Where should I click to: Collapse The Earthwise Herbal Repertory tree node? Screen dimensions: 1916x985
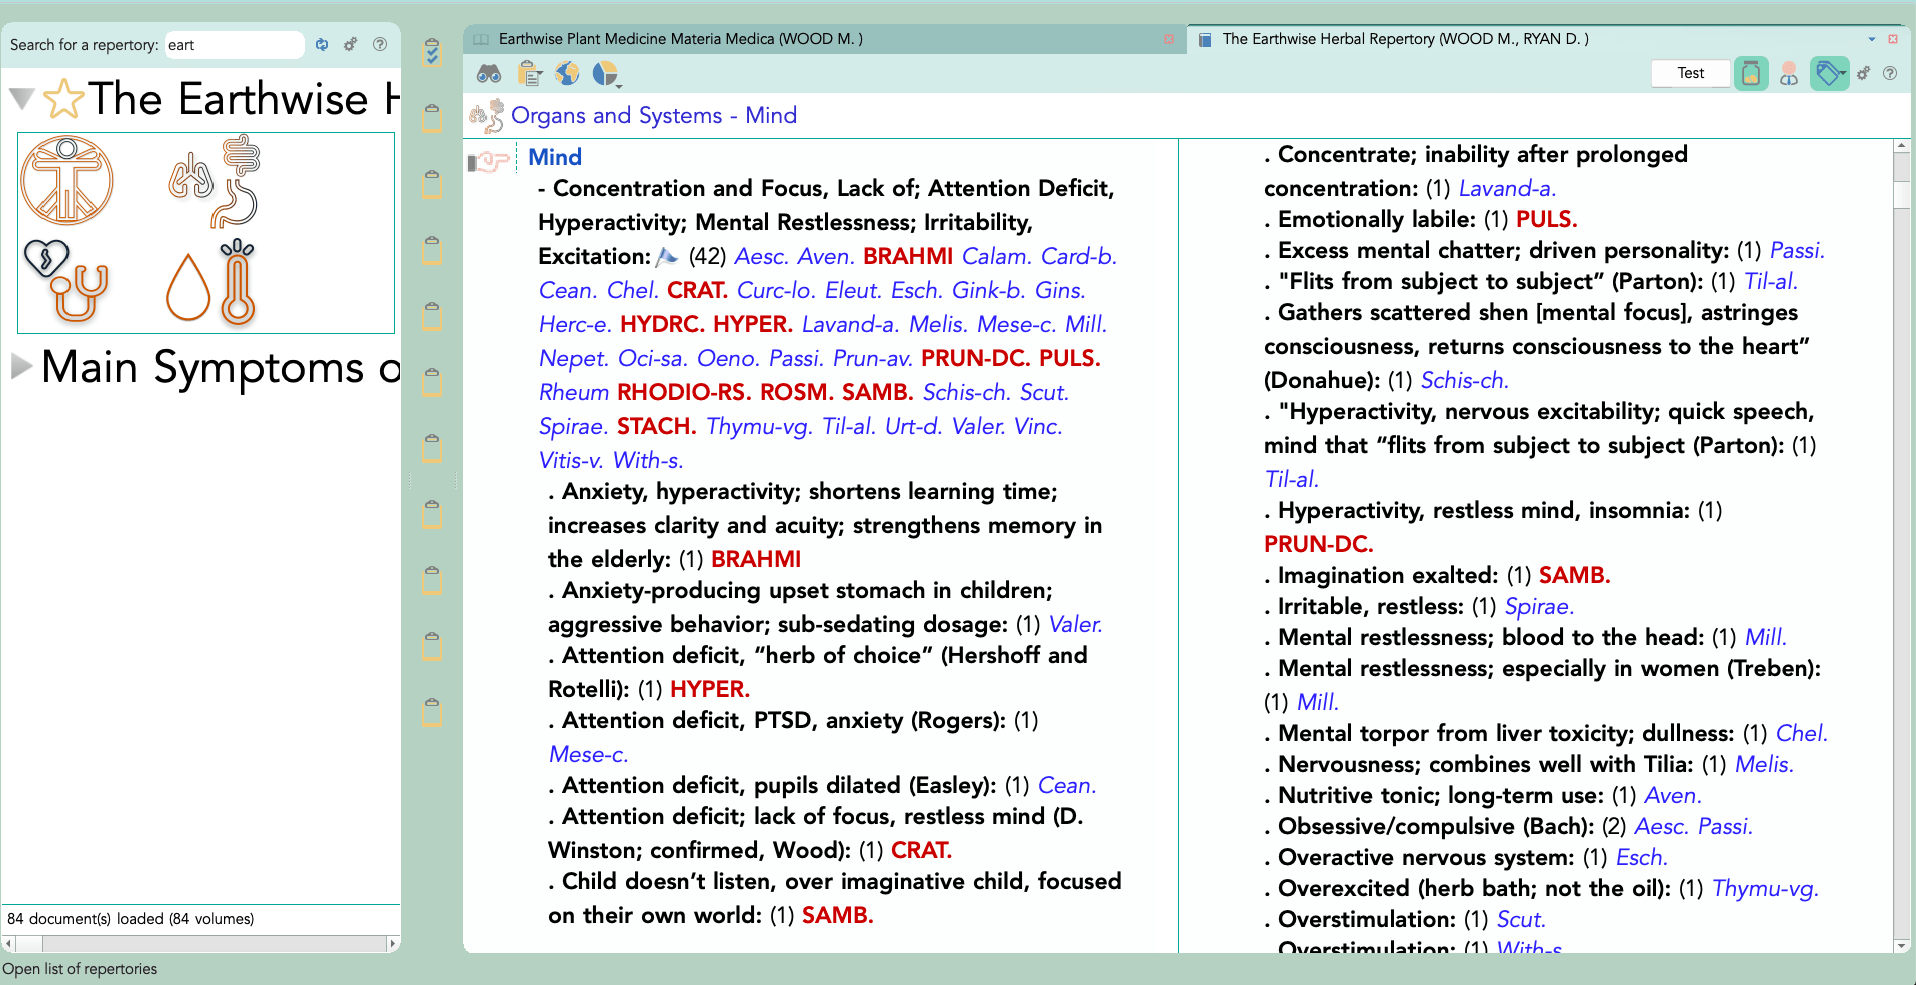[22, 99]
